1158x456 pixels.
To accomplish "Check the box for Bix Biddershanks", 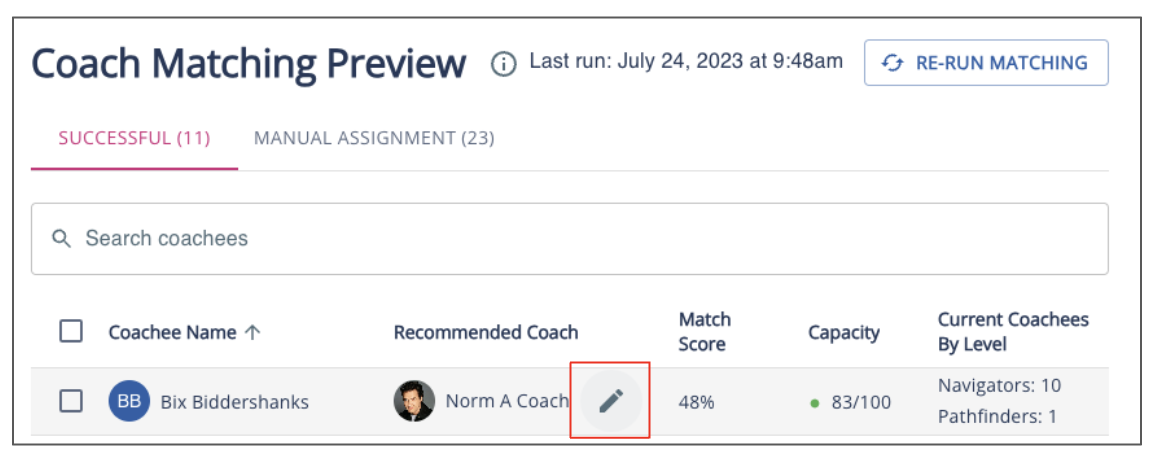I will (x=71, y=401).
